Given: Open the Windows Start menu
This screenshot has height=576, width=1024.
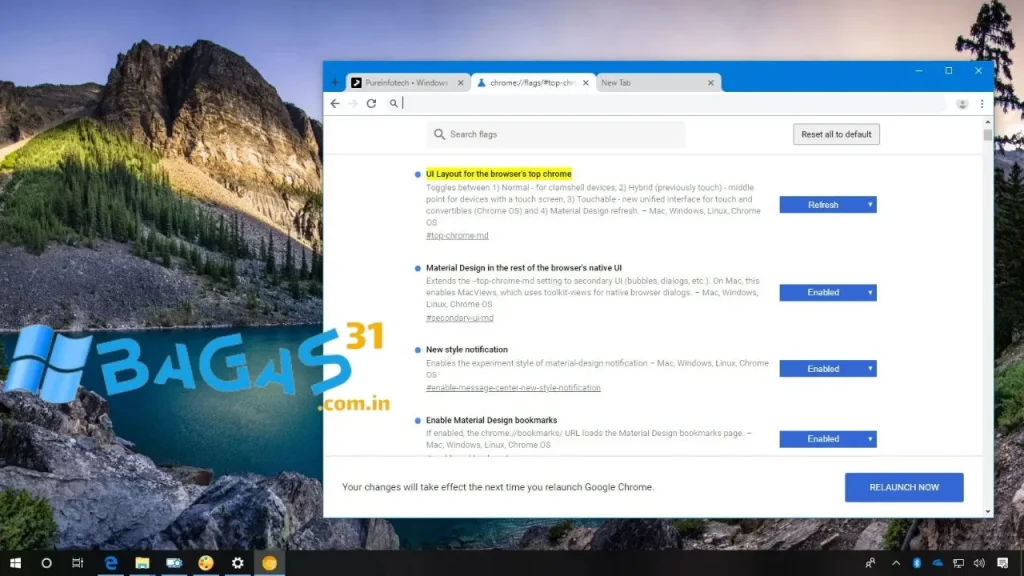Looking at the screenshot, I should (15, 563).
